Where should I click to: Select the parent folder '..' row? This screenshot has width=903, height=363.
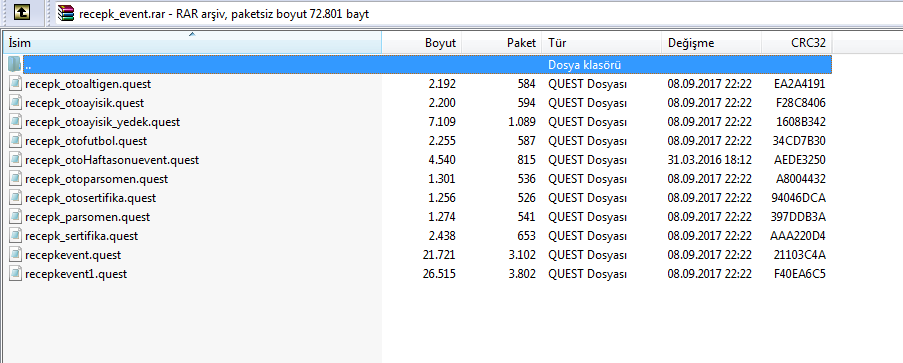tap(427, 65)
